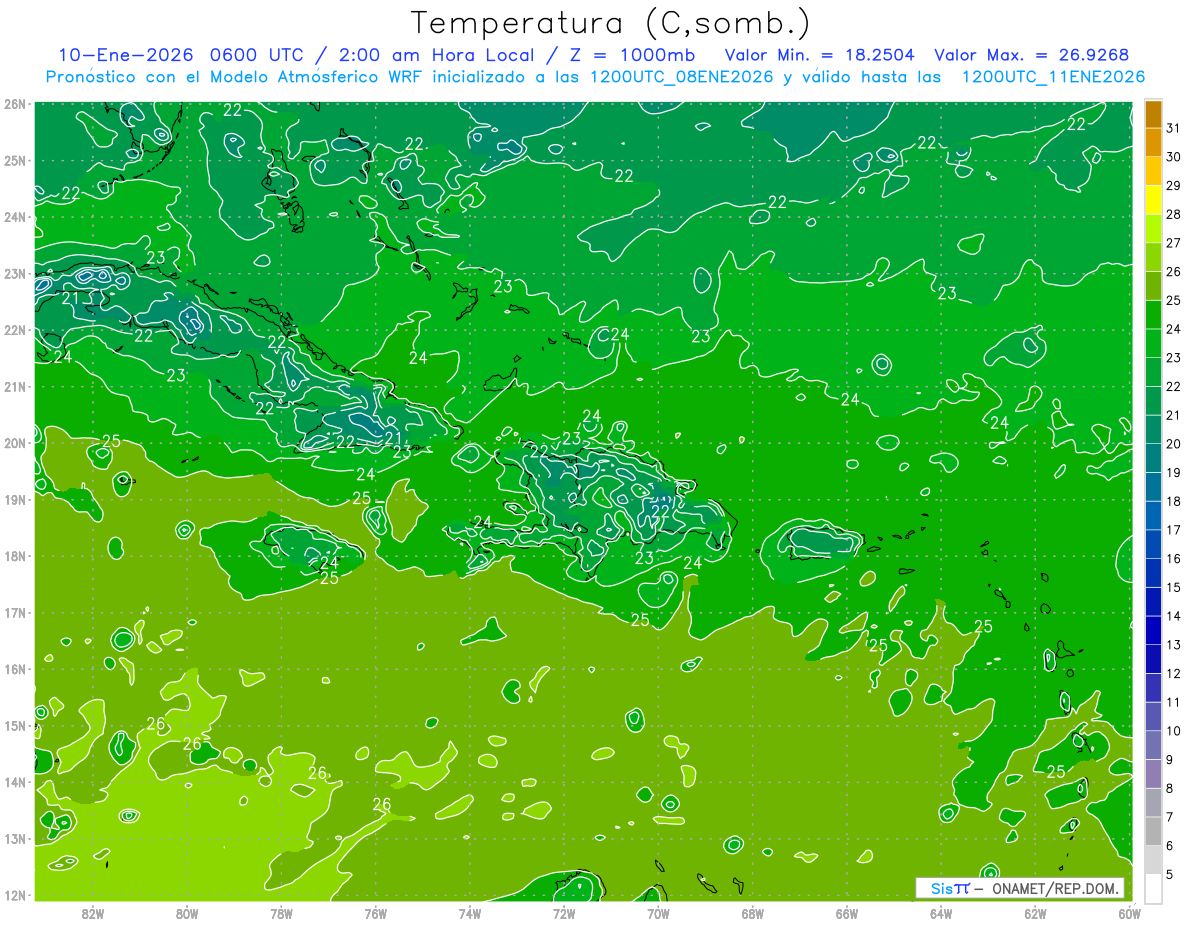1200x927 pixels.
Task: Click the '76W' longitude axis label
Action: 376,912
